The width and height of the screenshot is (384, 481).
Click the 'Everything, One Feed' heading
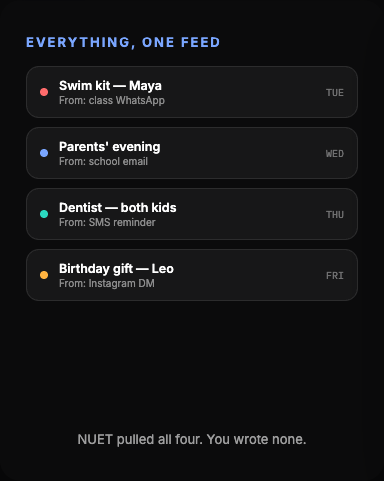pyautogui.click(x=123, y=42)
